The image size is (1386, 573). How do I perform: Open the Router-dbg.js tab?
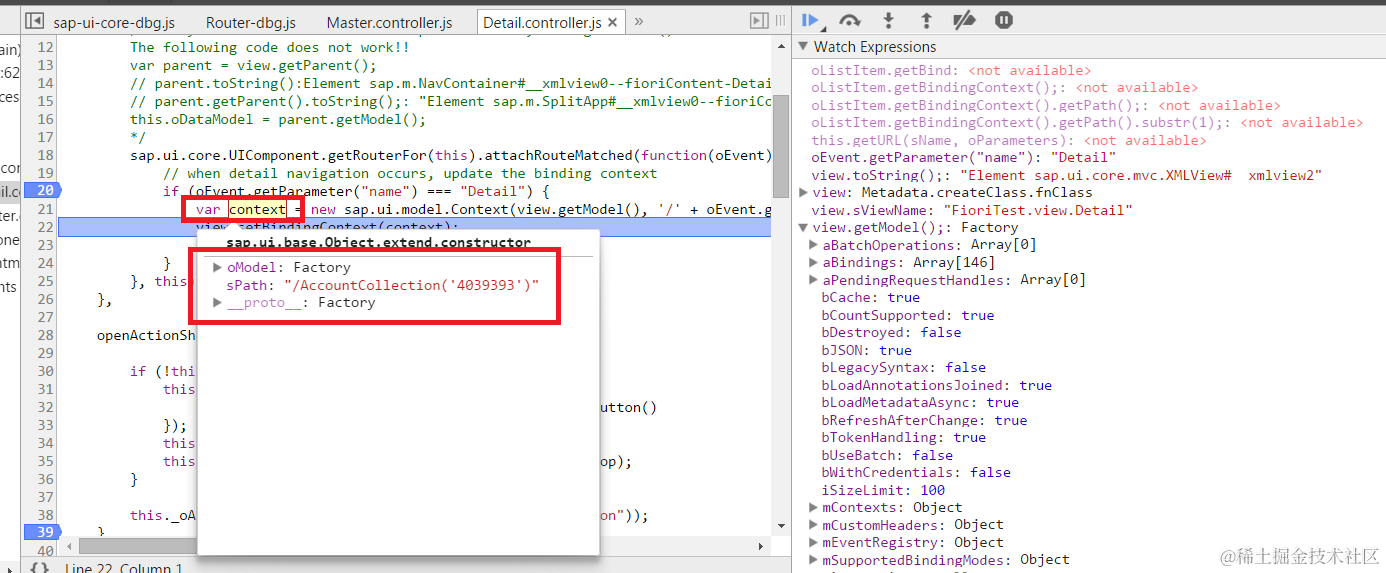[x=251, y=22]
